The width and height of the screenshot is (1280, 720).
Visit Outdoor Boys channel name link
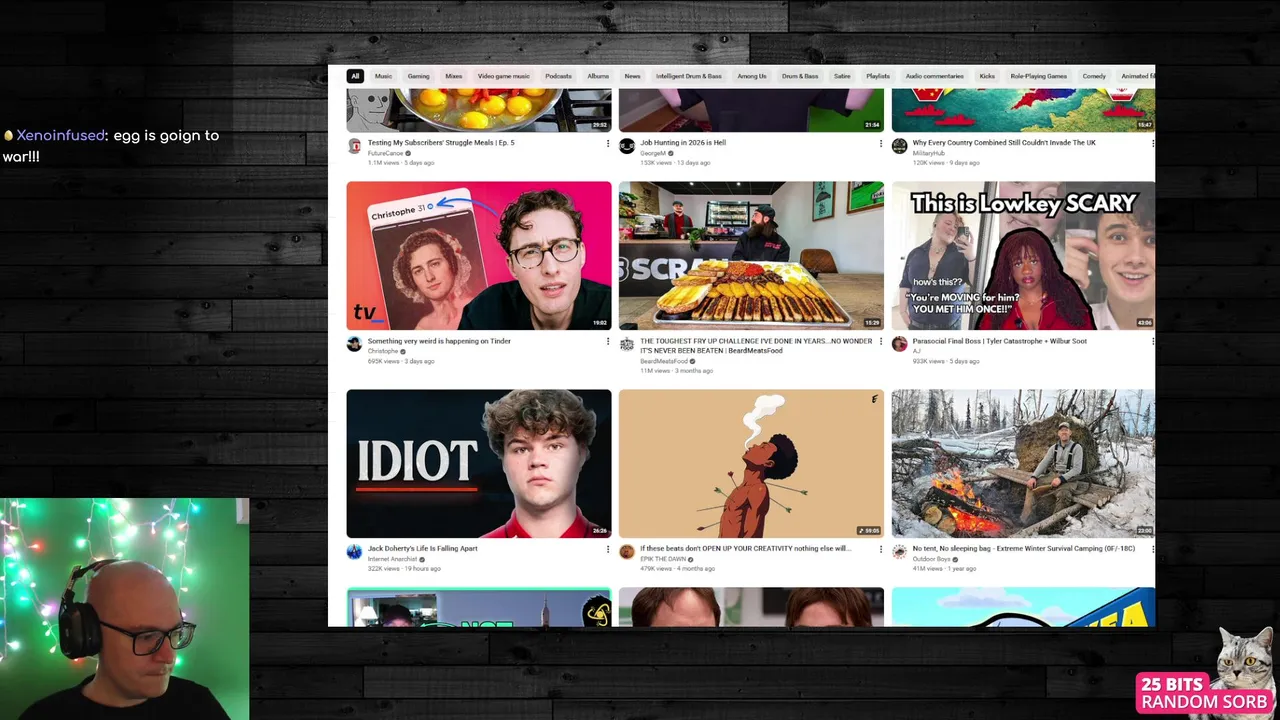[x=932, y=559]
